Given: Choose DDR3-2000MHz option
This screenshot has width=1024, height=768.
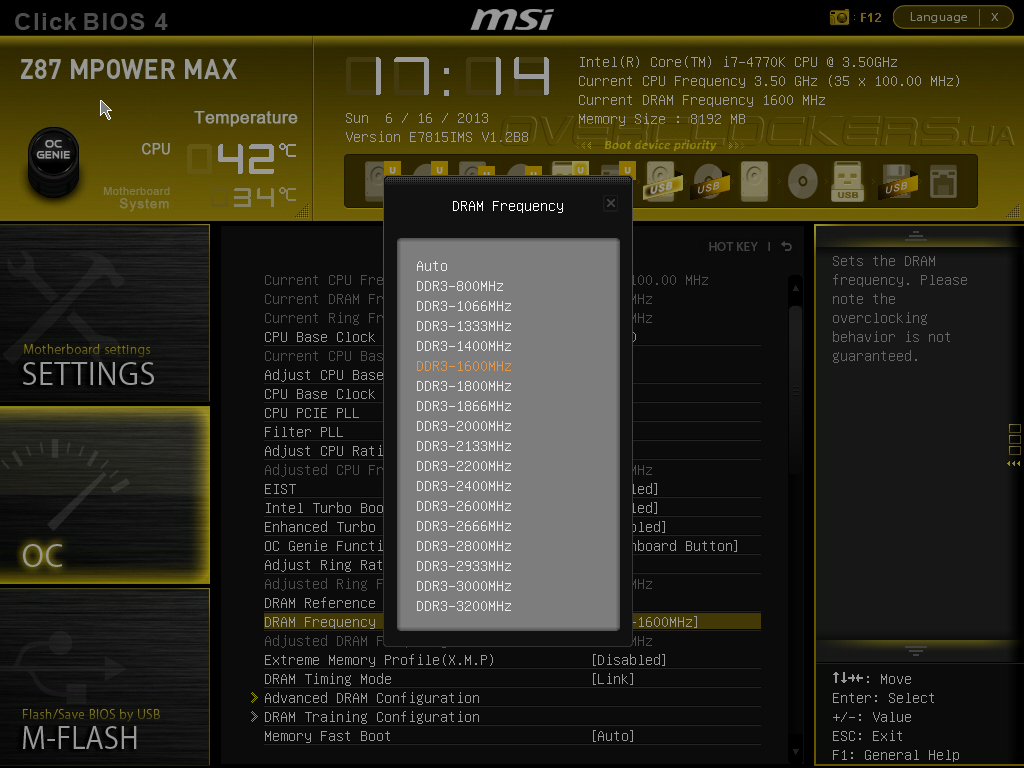Looking at the screenshot, I should 464,426.
